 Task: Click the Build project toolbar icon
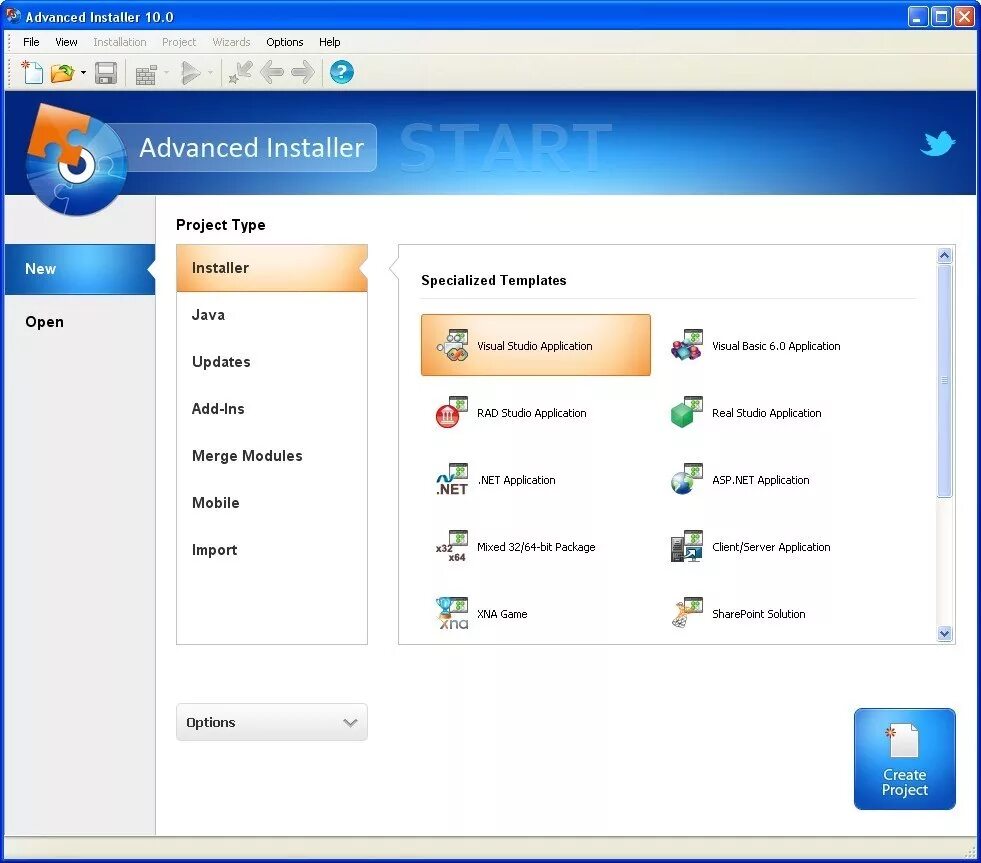coord(146,75)
